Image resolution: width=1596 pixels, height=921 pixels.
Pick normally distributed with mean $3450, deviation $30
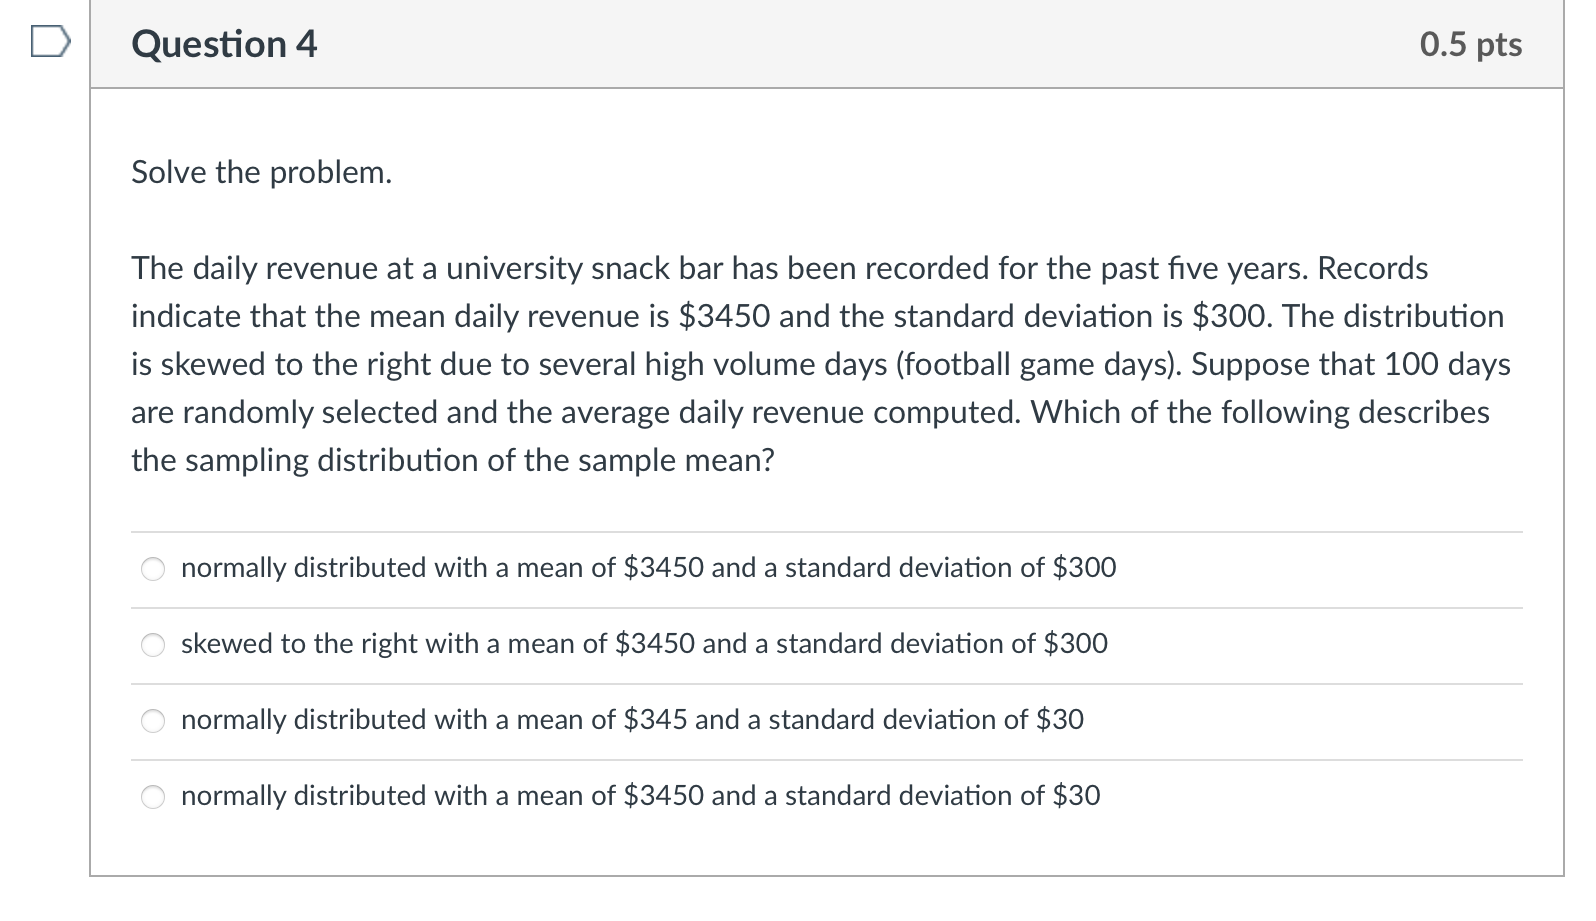(x=153, y=797)
